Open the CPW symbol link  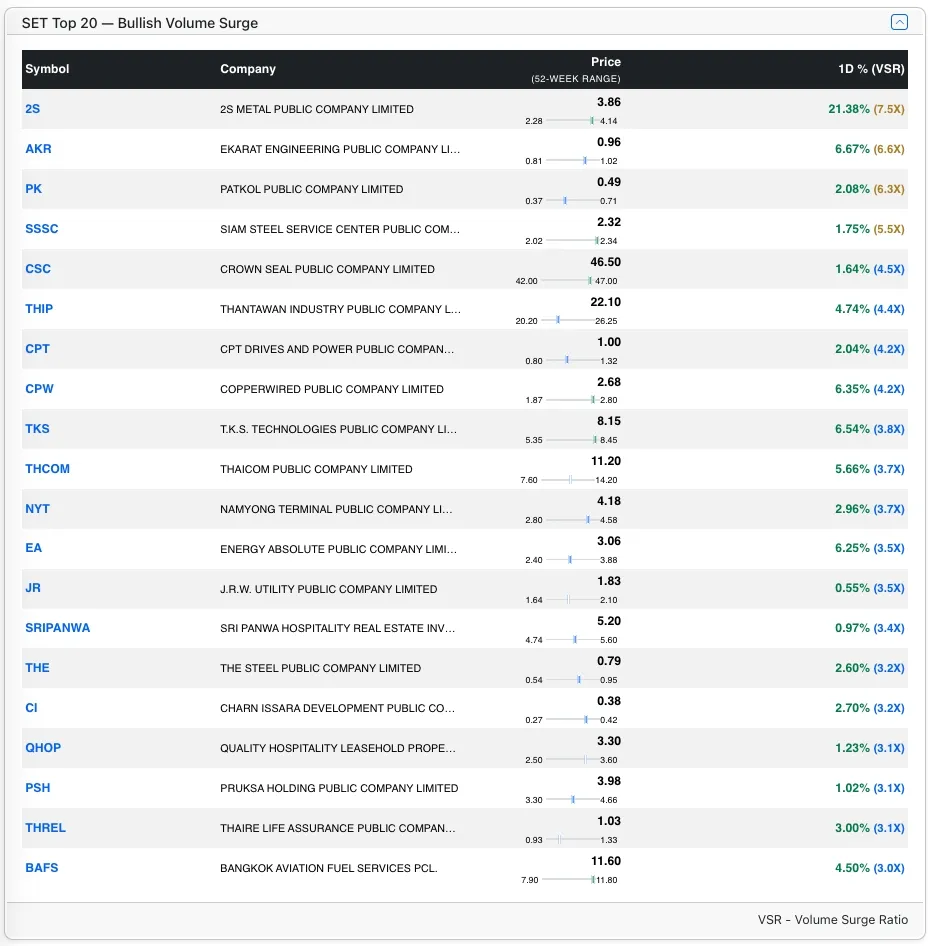tap(39, 389)
